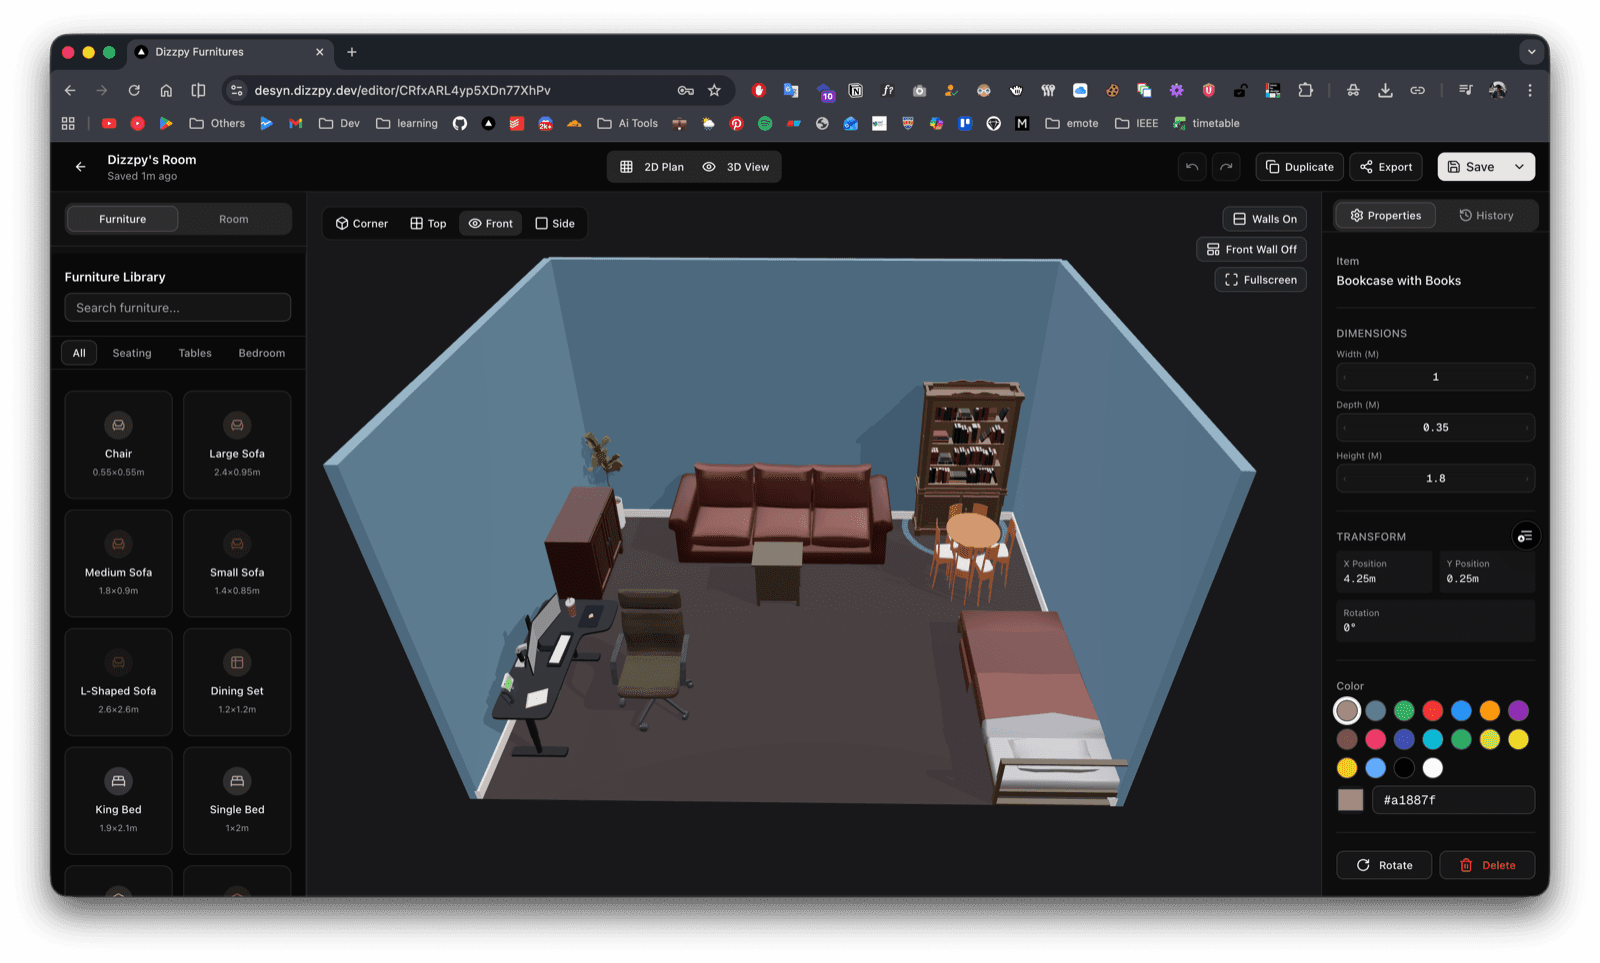The width and height of the screenshot is (1600, 963).
Task: Delete the selected bookcase
Action: click(x=1487, y=865)
